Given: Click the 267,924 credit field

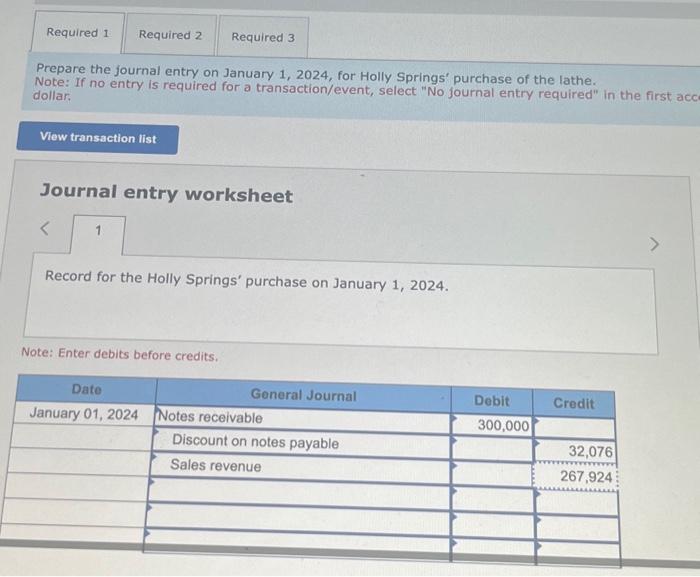Looking at the screenshot, I should [575, 477].
